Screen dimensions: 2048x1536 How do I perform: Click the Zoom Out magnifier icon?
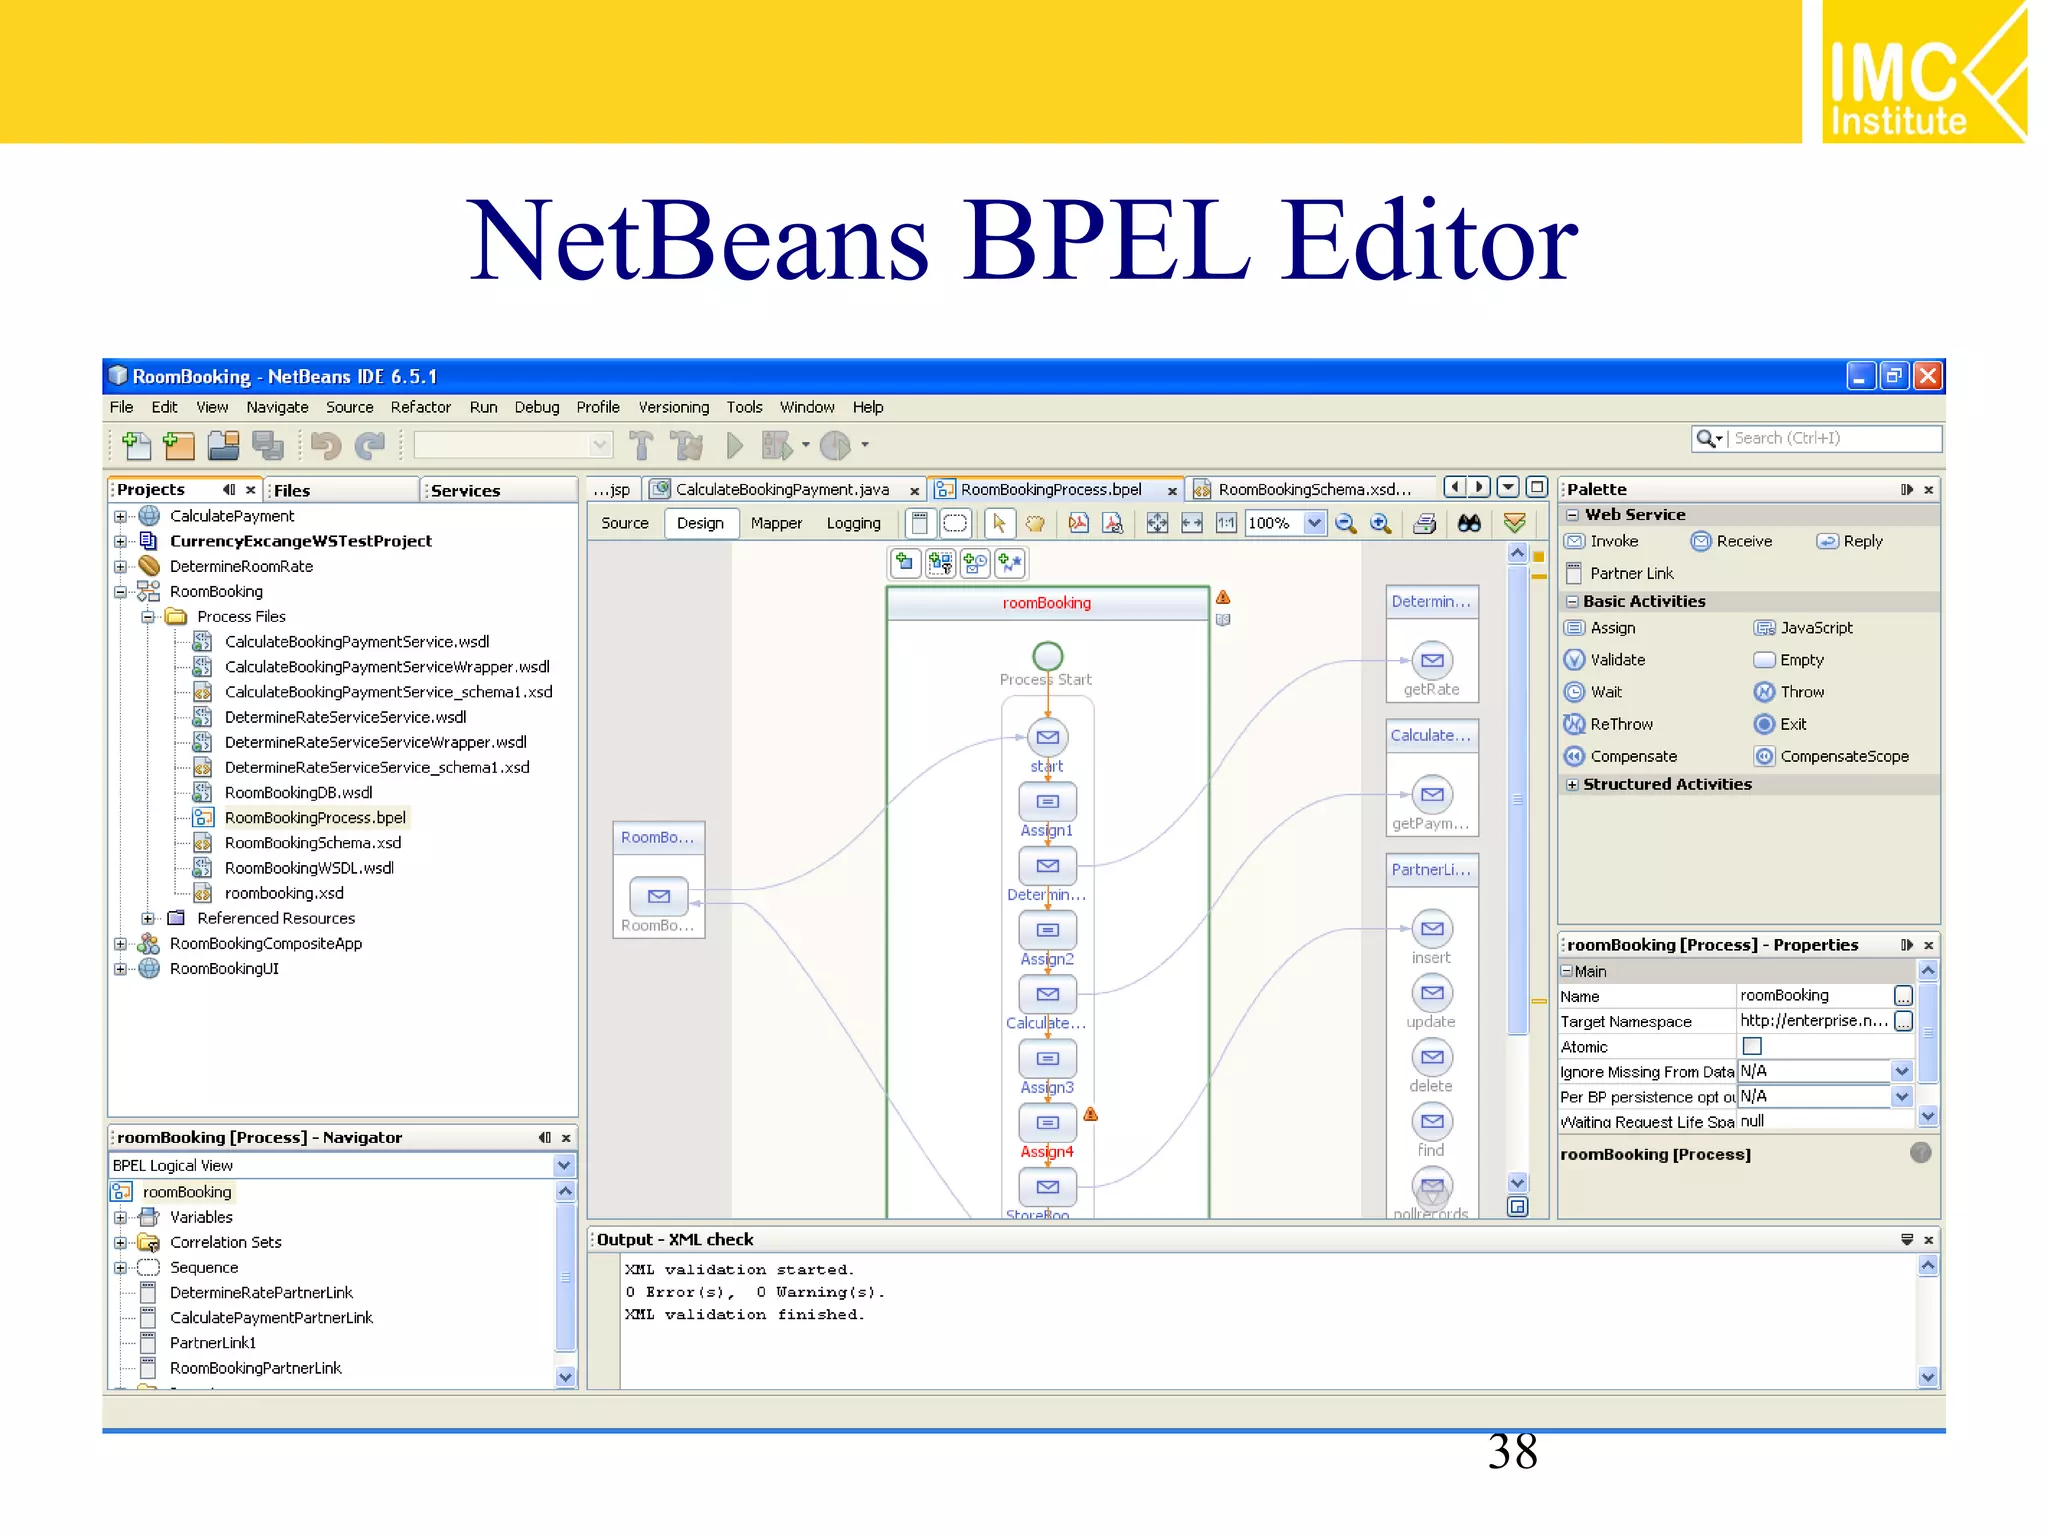[1346, 523]
